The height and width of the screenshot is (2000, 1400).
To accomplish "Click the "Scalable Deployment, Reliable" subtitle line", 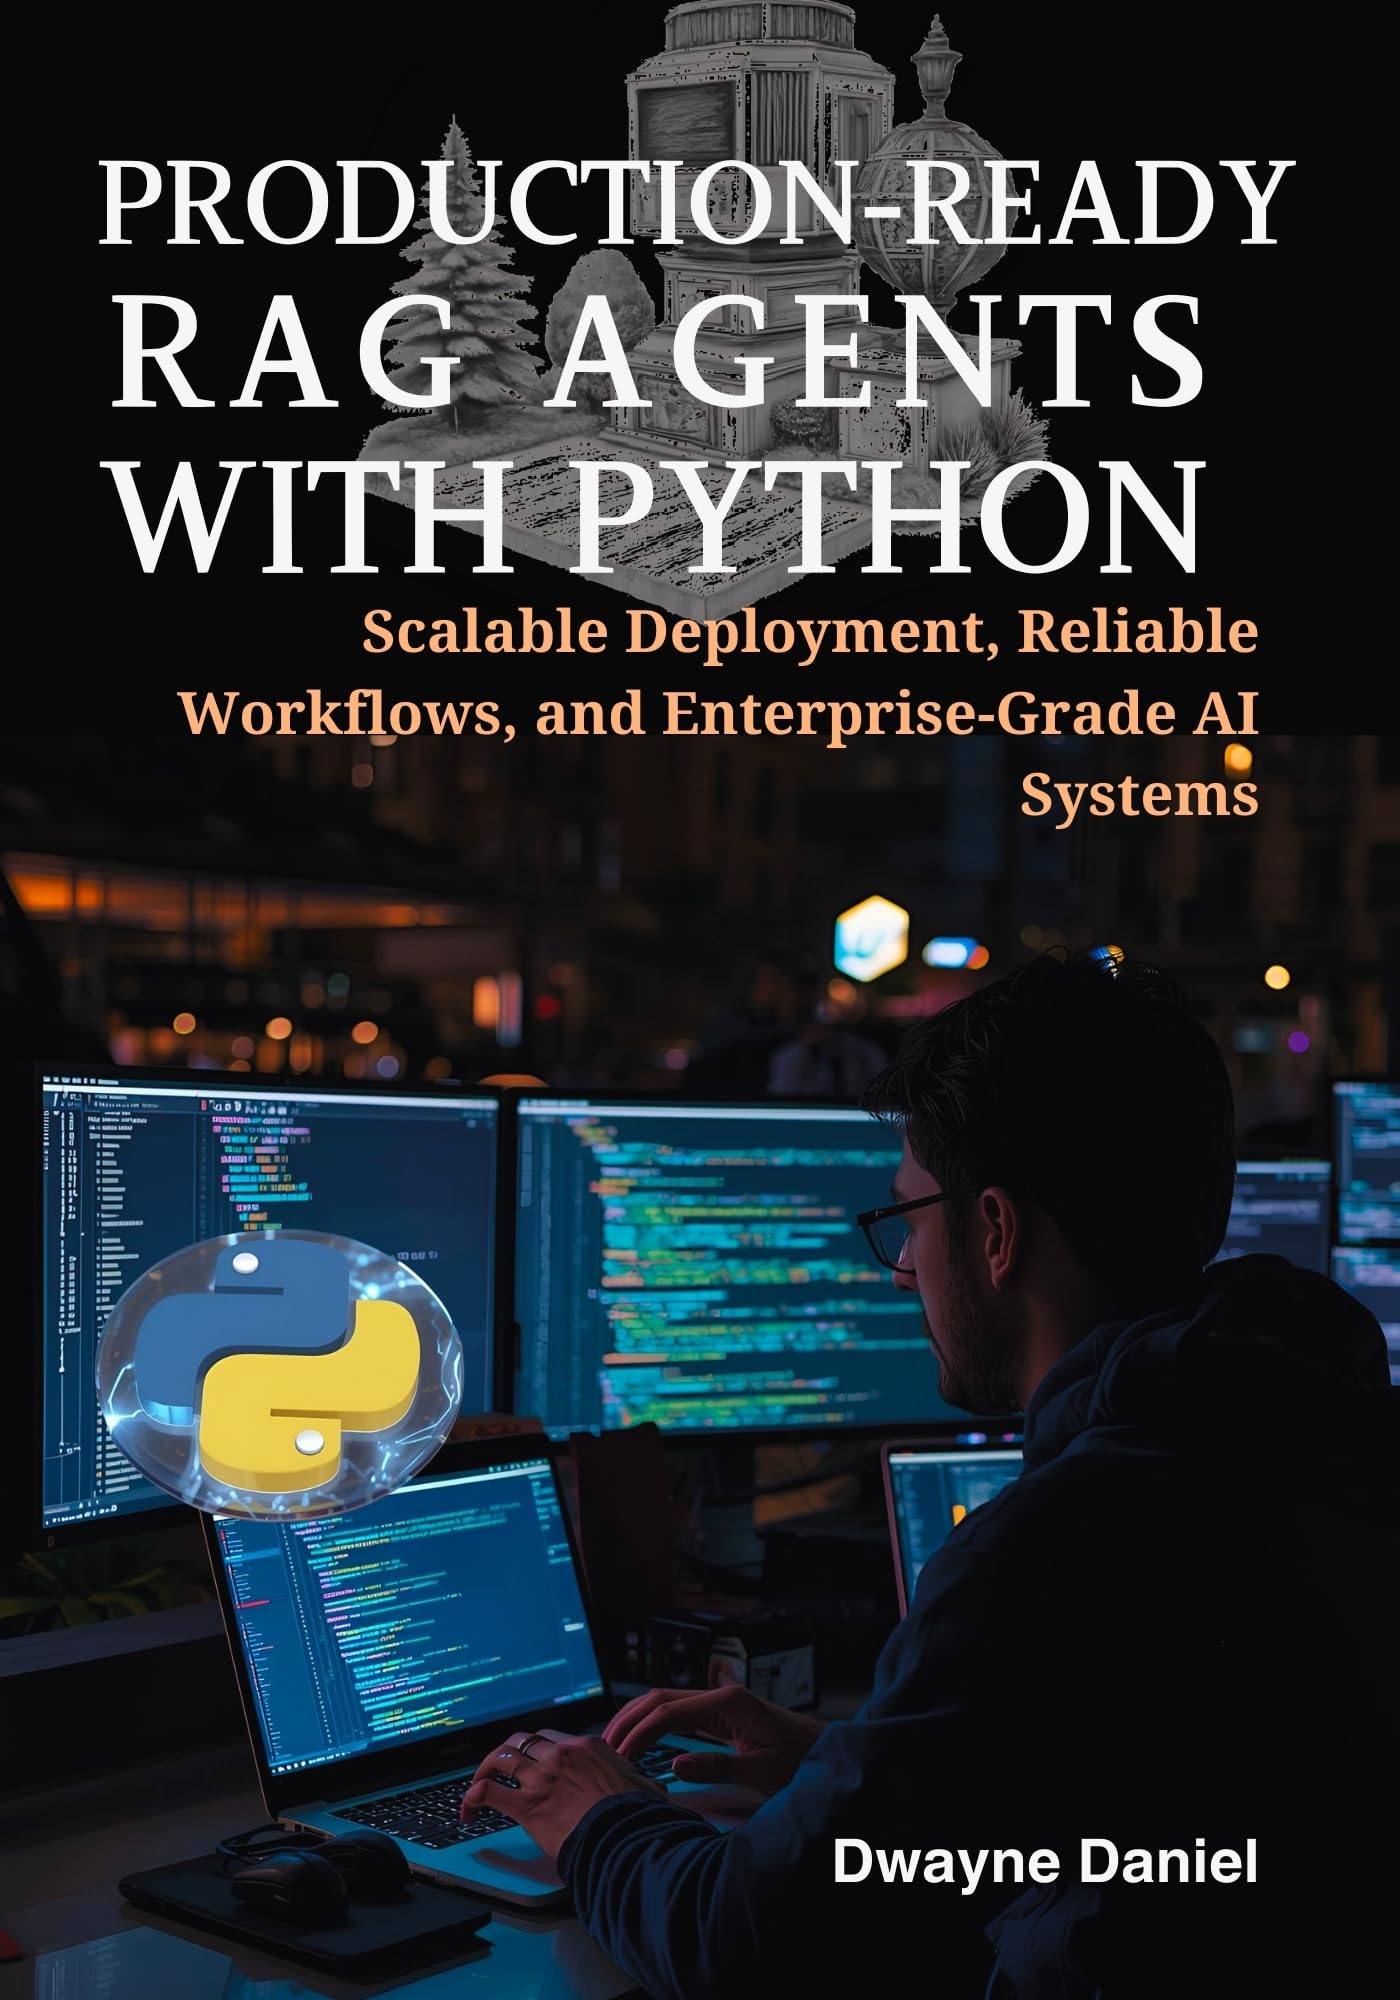I will click(809, 632).
